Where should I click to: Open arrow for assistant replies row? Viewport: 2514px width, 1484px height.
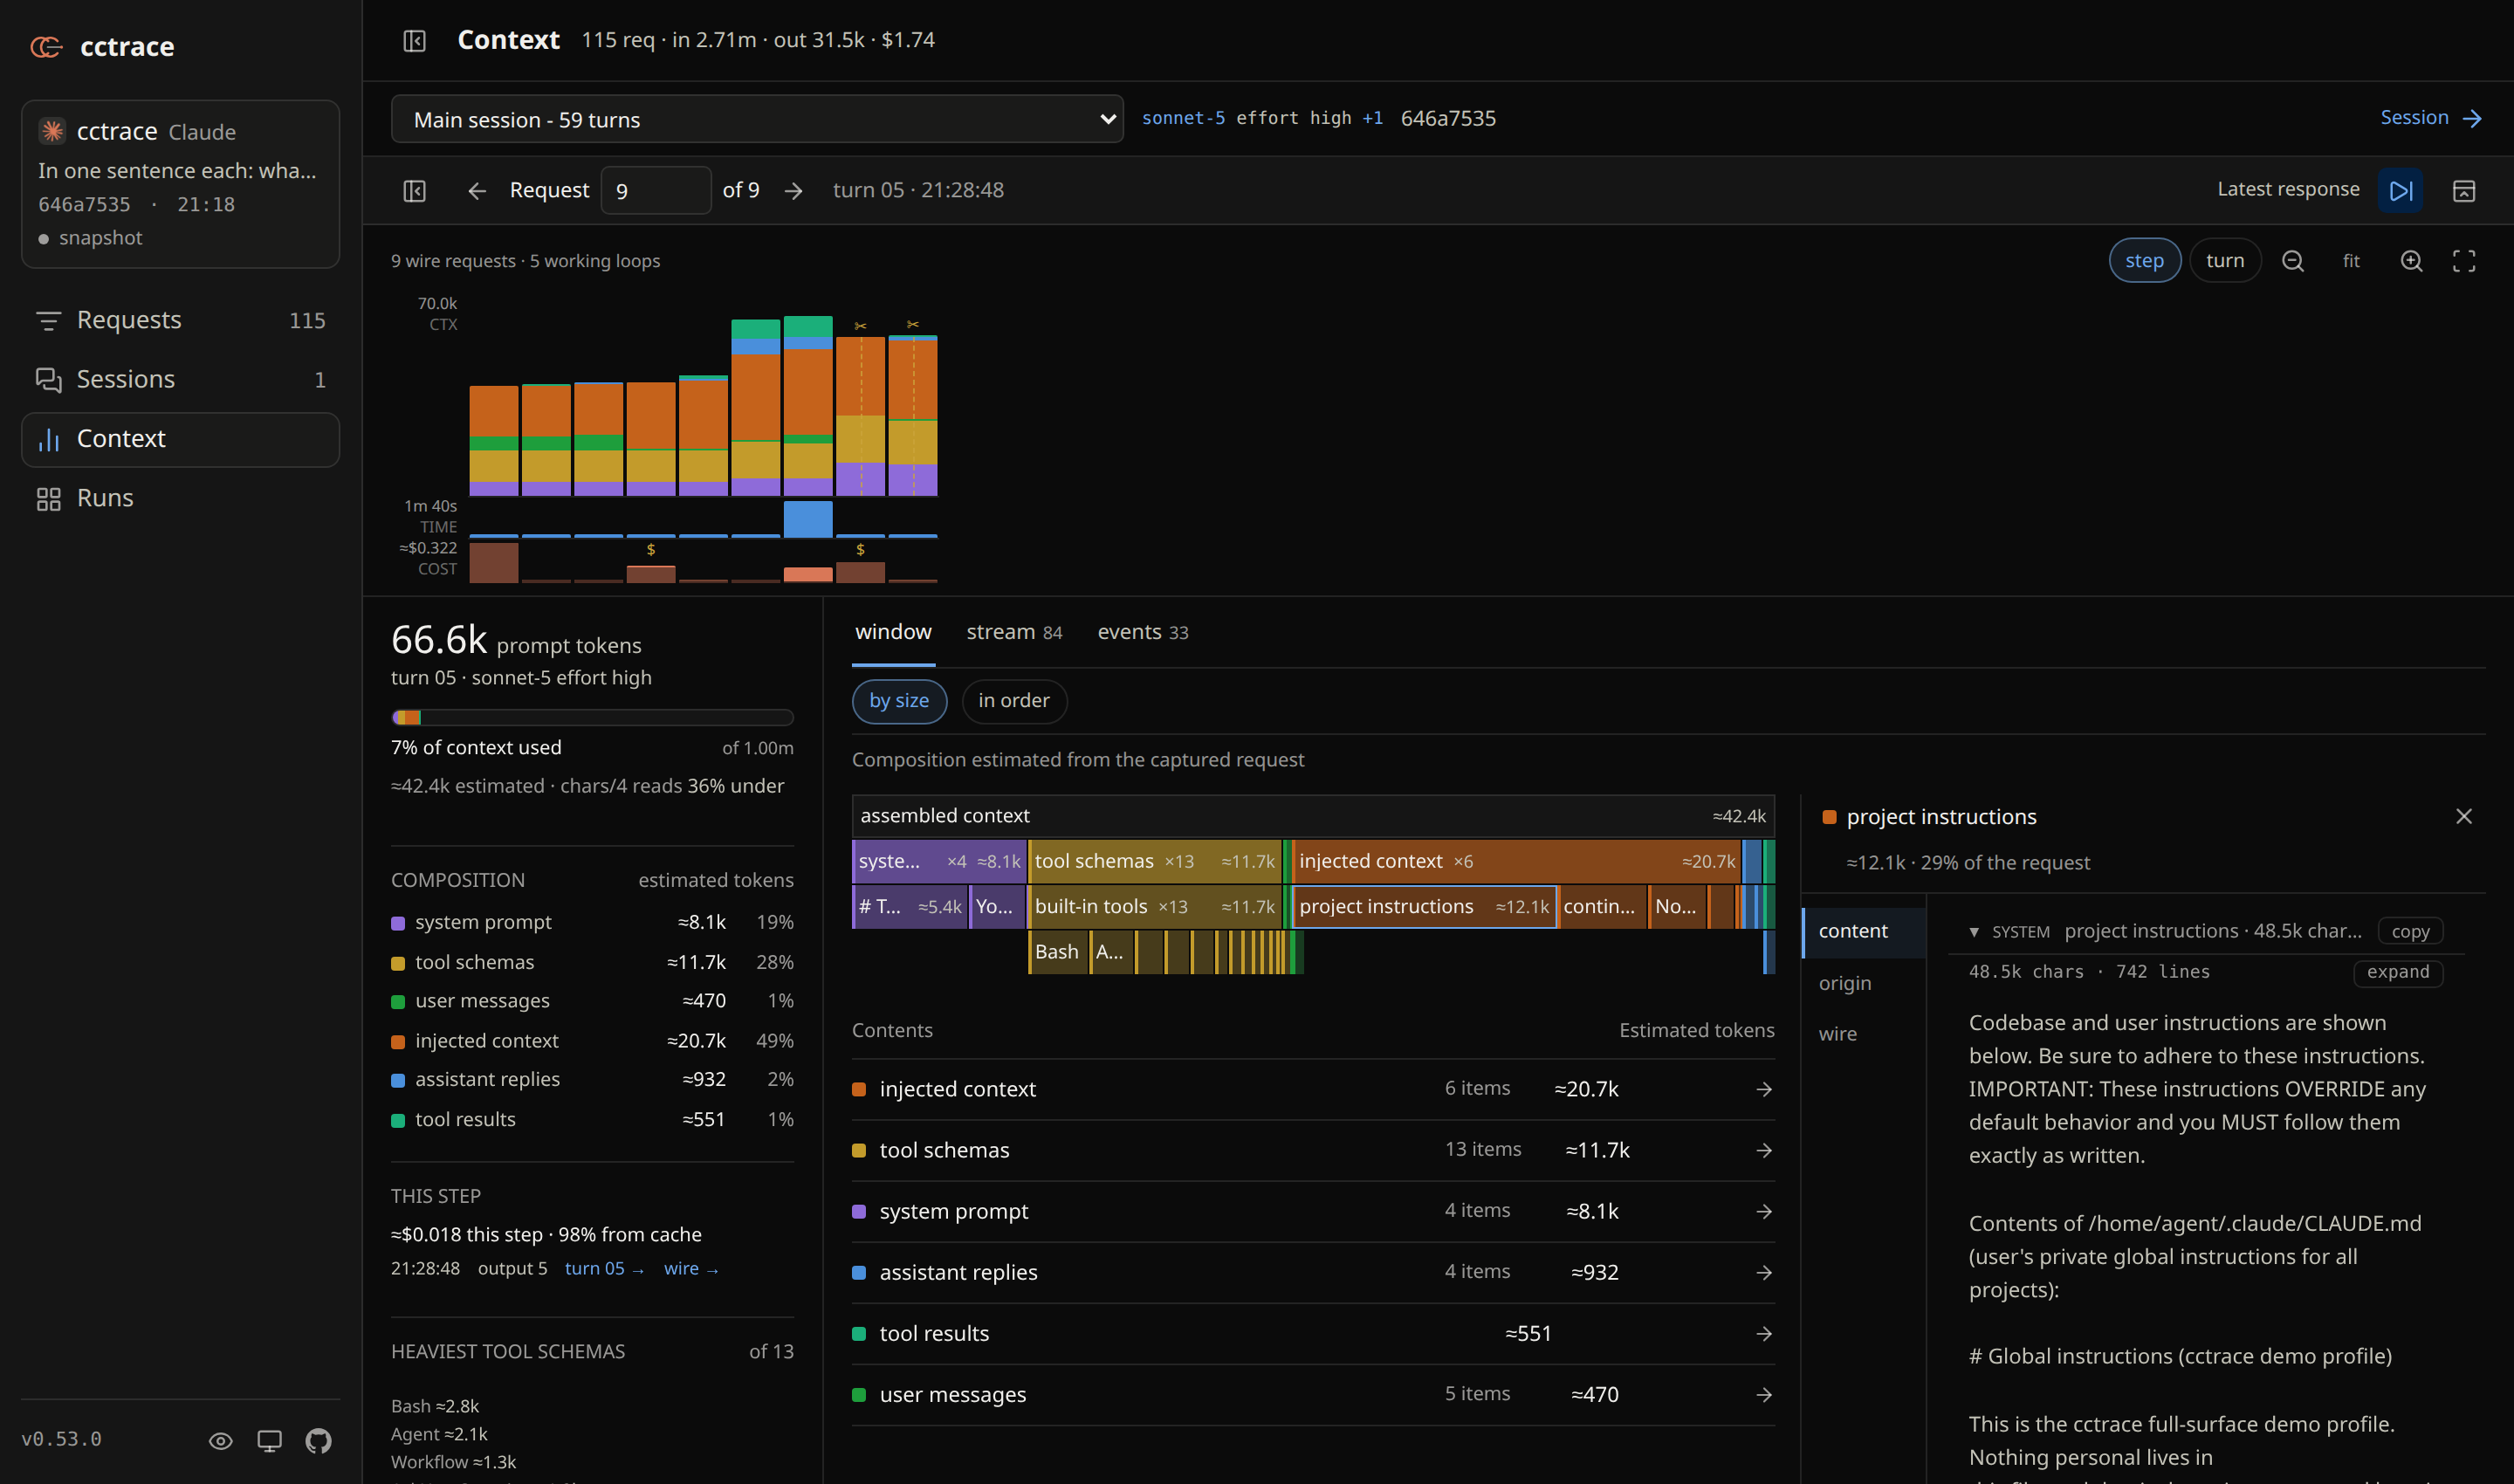pyautogui.click(x=1764, y=1272)
